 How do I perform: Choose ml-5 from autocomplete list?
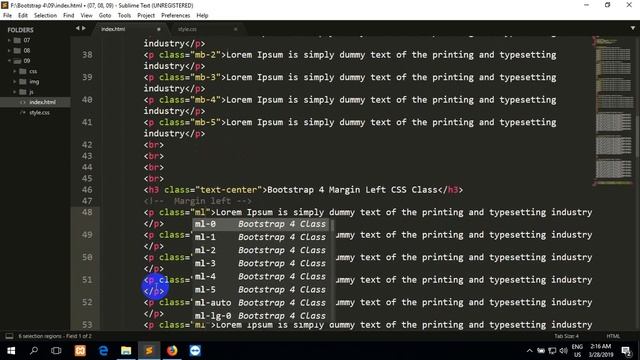pyautogui.click(x=261, y=289)
